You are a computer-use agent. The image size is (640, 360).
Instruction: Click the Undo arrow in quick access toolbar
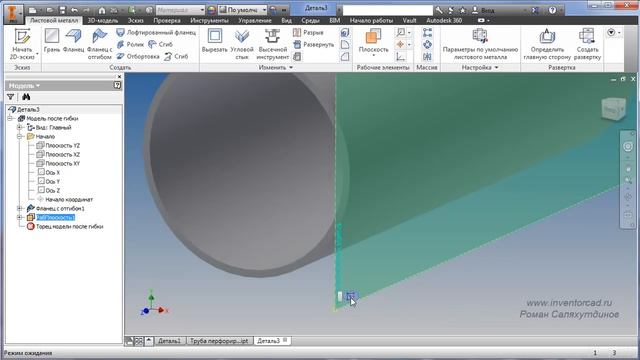point(74,9)
